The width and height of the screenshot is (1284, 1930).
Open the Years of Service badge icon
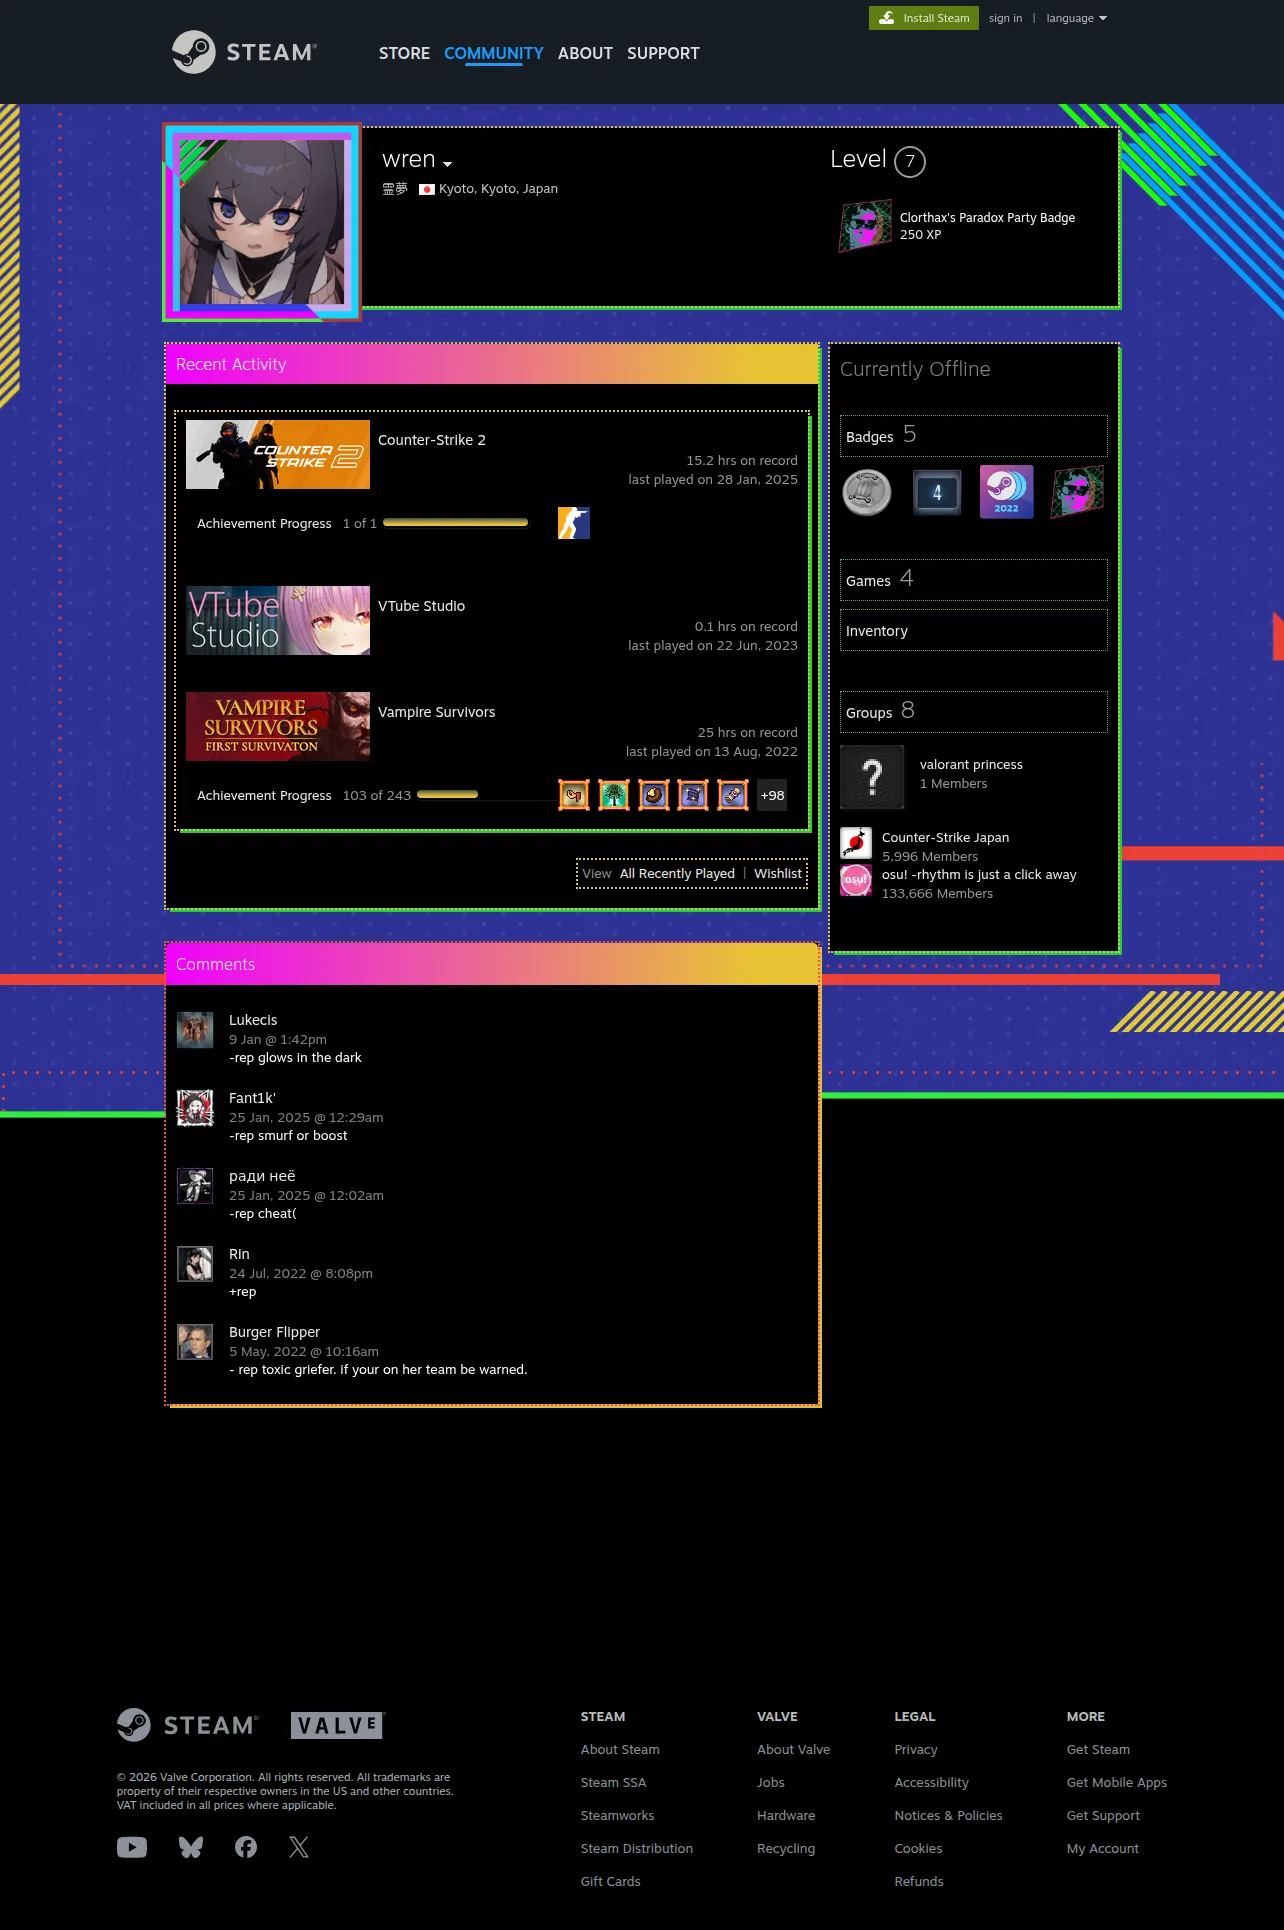[867, 492]
